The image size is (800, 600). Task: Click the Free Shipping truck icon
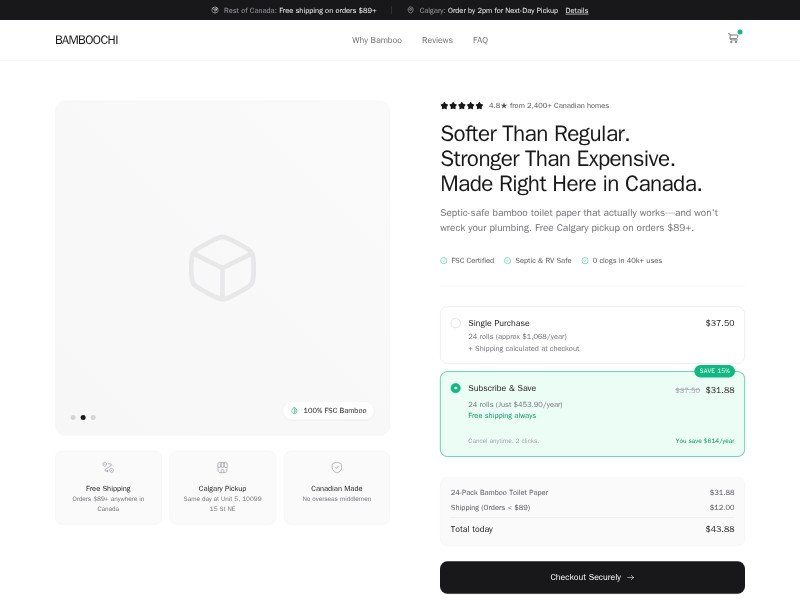pos(108,467)
